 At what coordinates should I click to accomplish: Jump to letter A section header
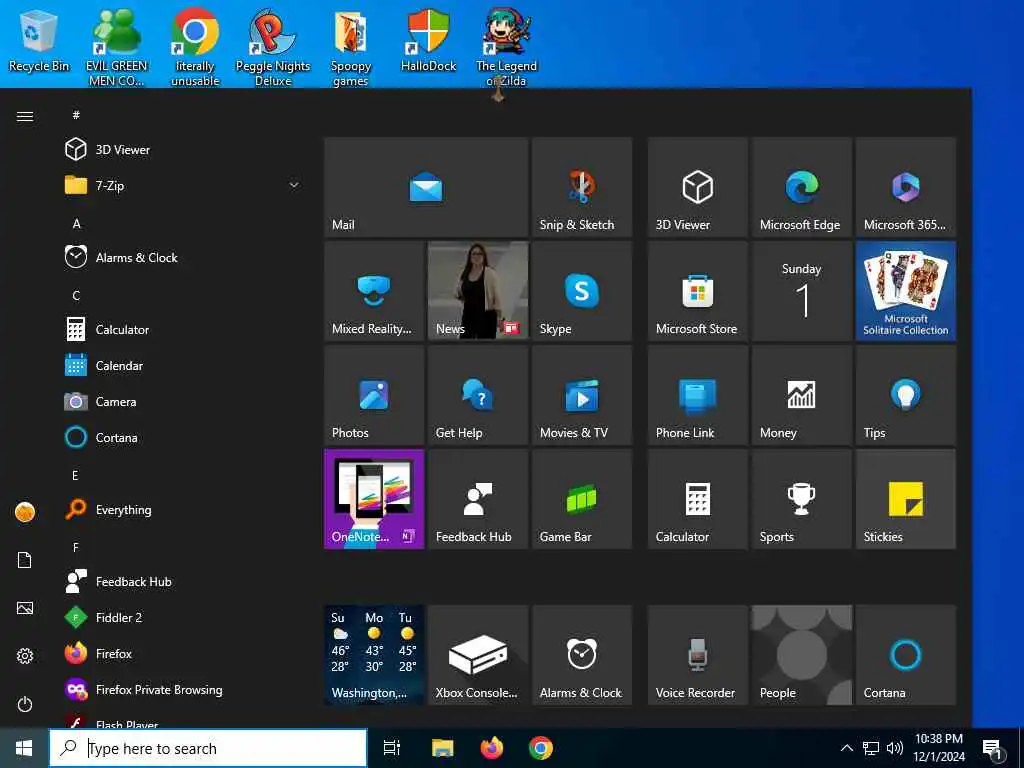[76, 224]
